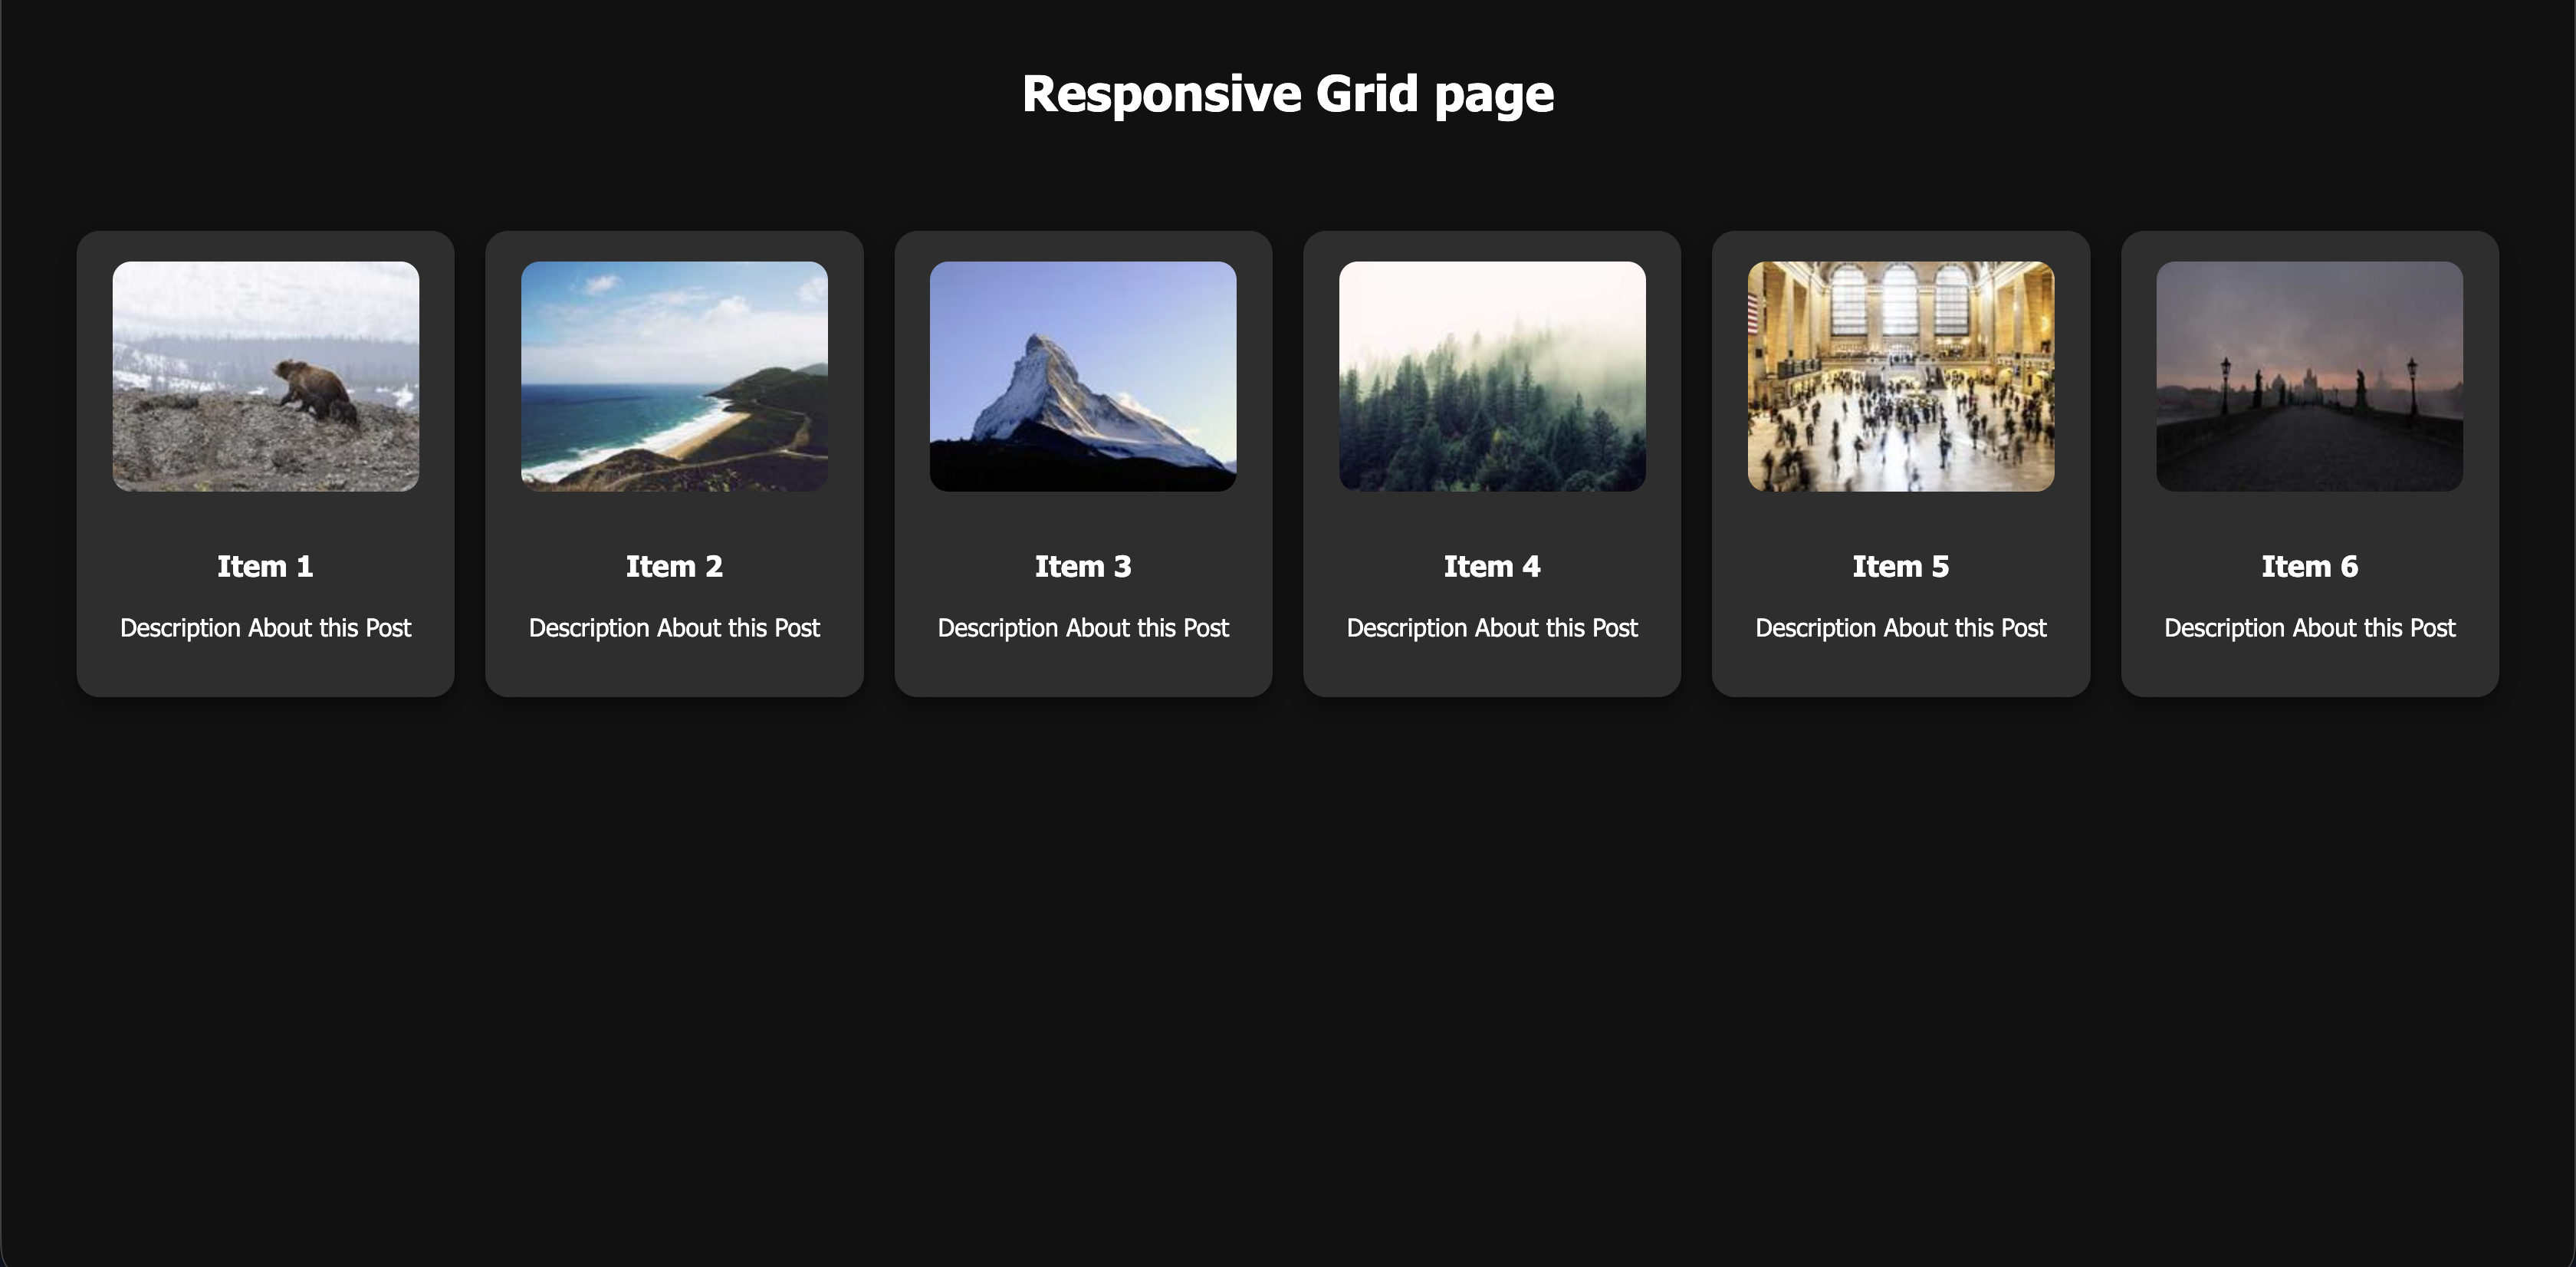This screenshot has width=2576, height=1267.
Task: Select the dusk bridge image thumbnail
Action: pyautogui.click(x=2309, y=376)
